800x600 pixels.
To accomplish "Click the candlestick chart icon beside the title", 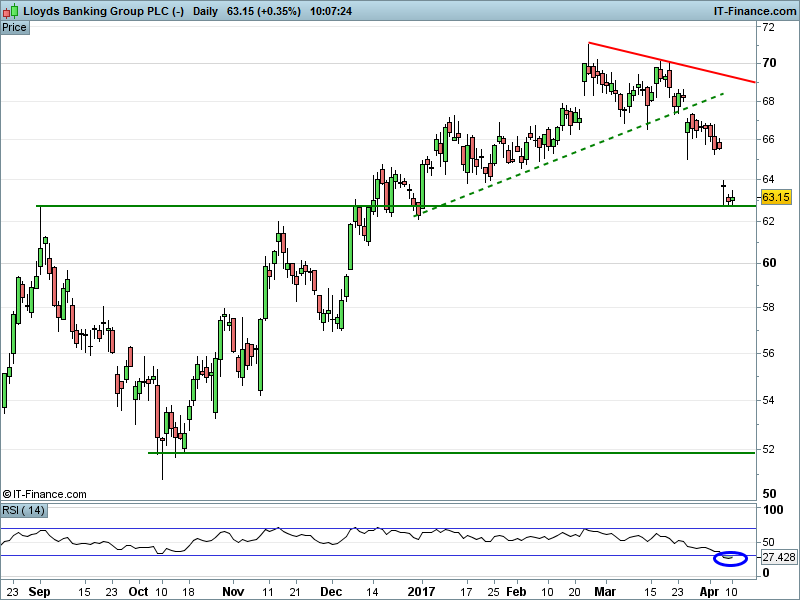I will pos(10,11).
